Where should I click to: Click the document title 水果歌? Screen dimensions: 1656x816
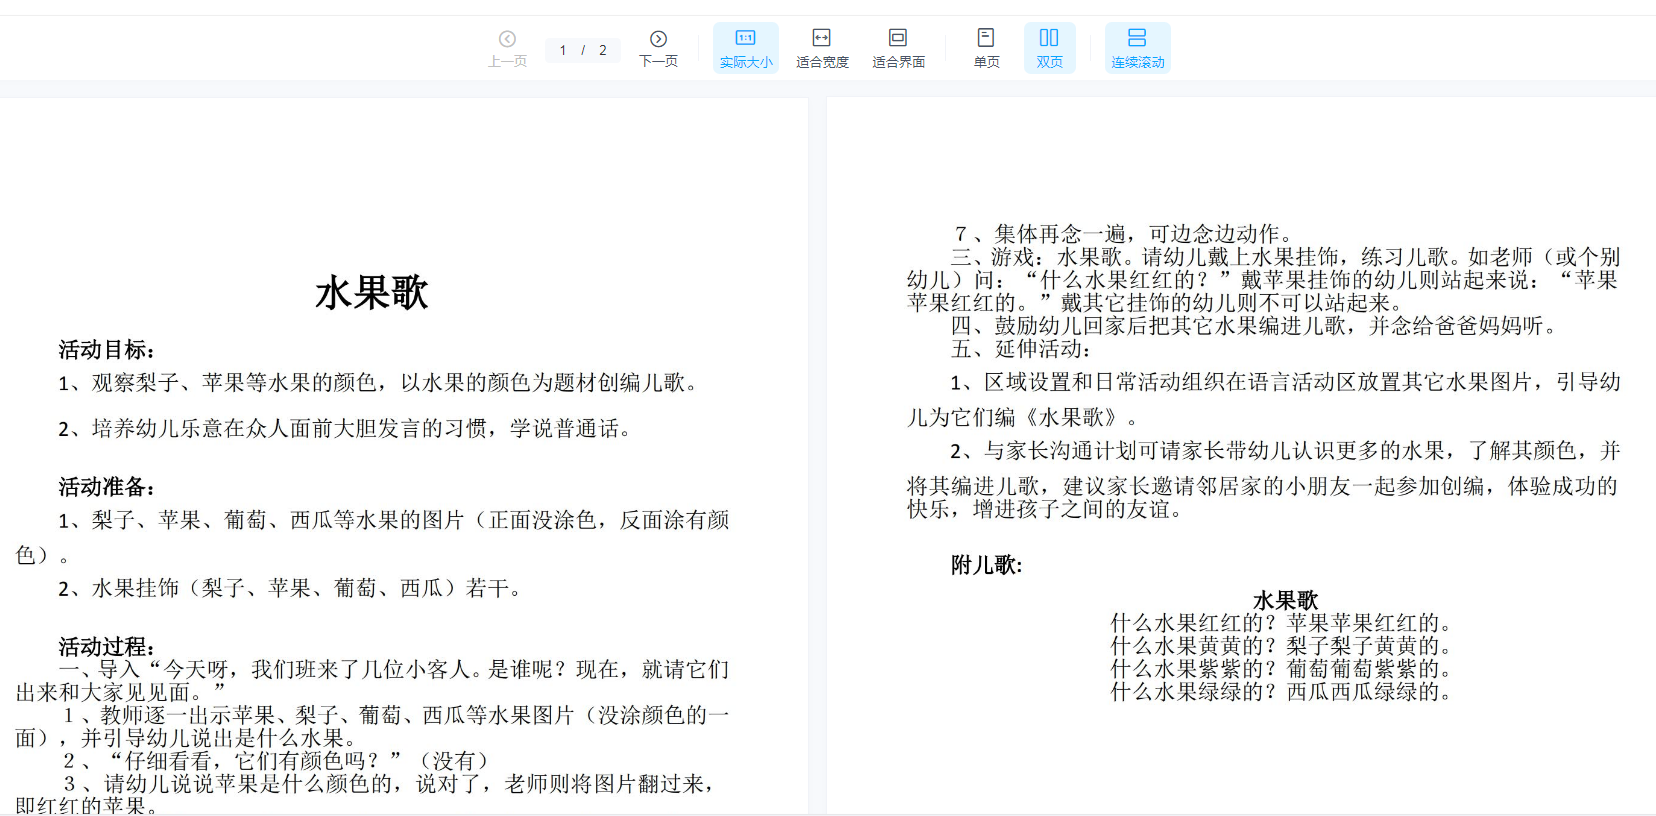tap(371, 293)
